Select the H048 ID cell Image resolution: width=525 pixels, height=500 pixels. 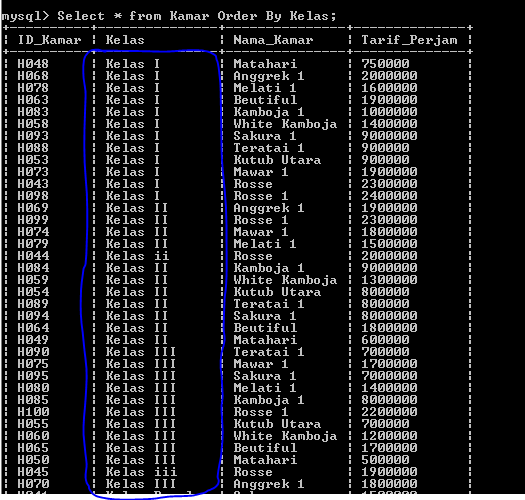point(33,64)
